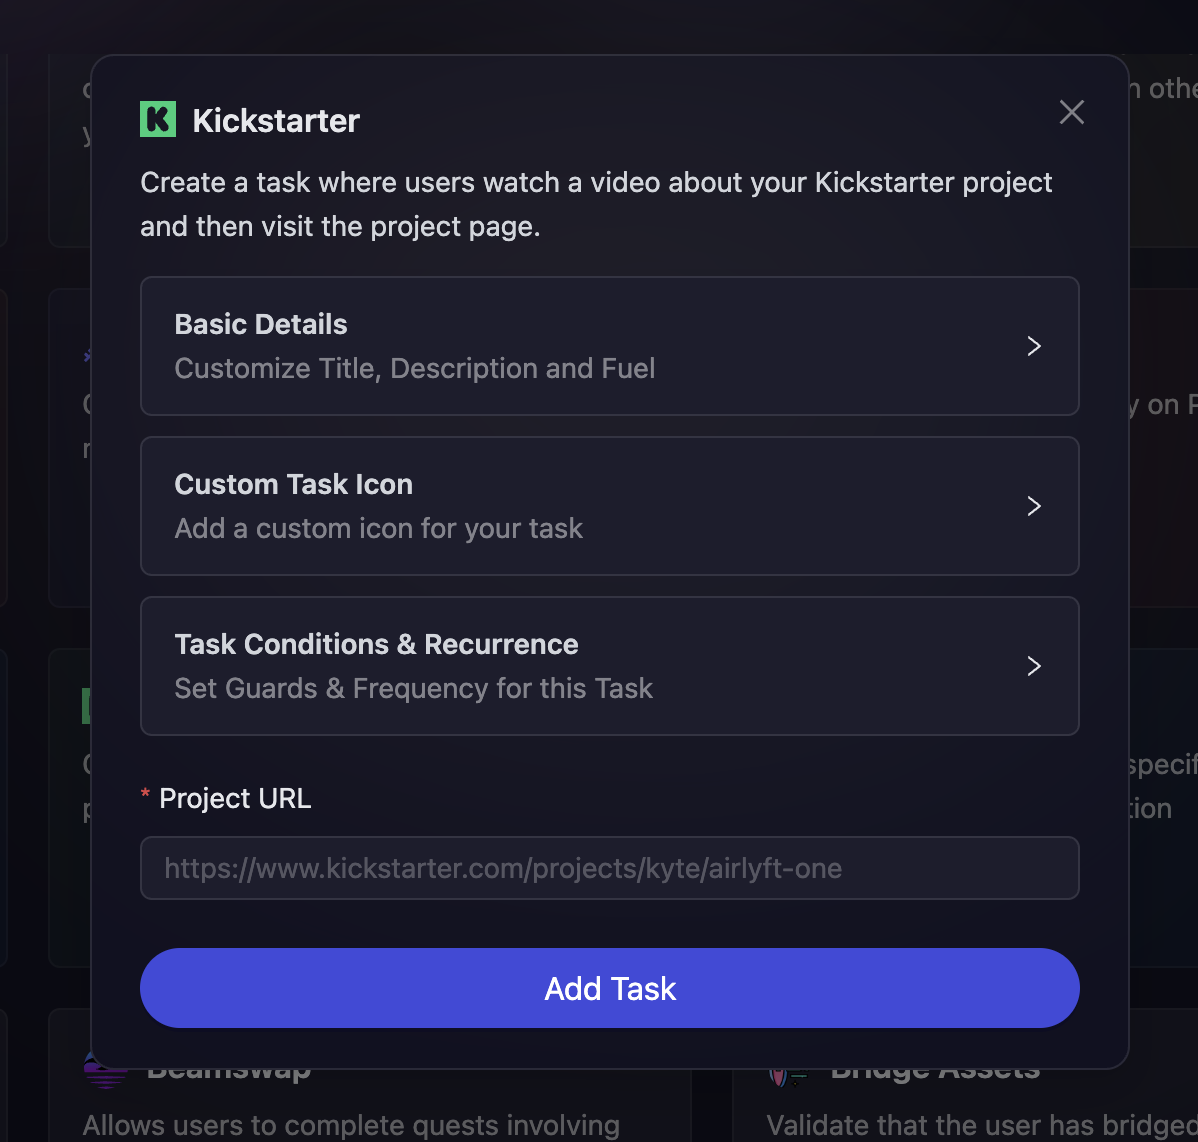Expand Custom Task Icon using its chevron
This screenshot has height=1142, width=1198.
coord(1034,506)
